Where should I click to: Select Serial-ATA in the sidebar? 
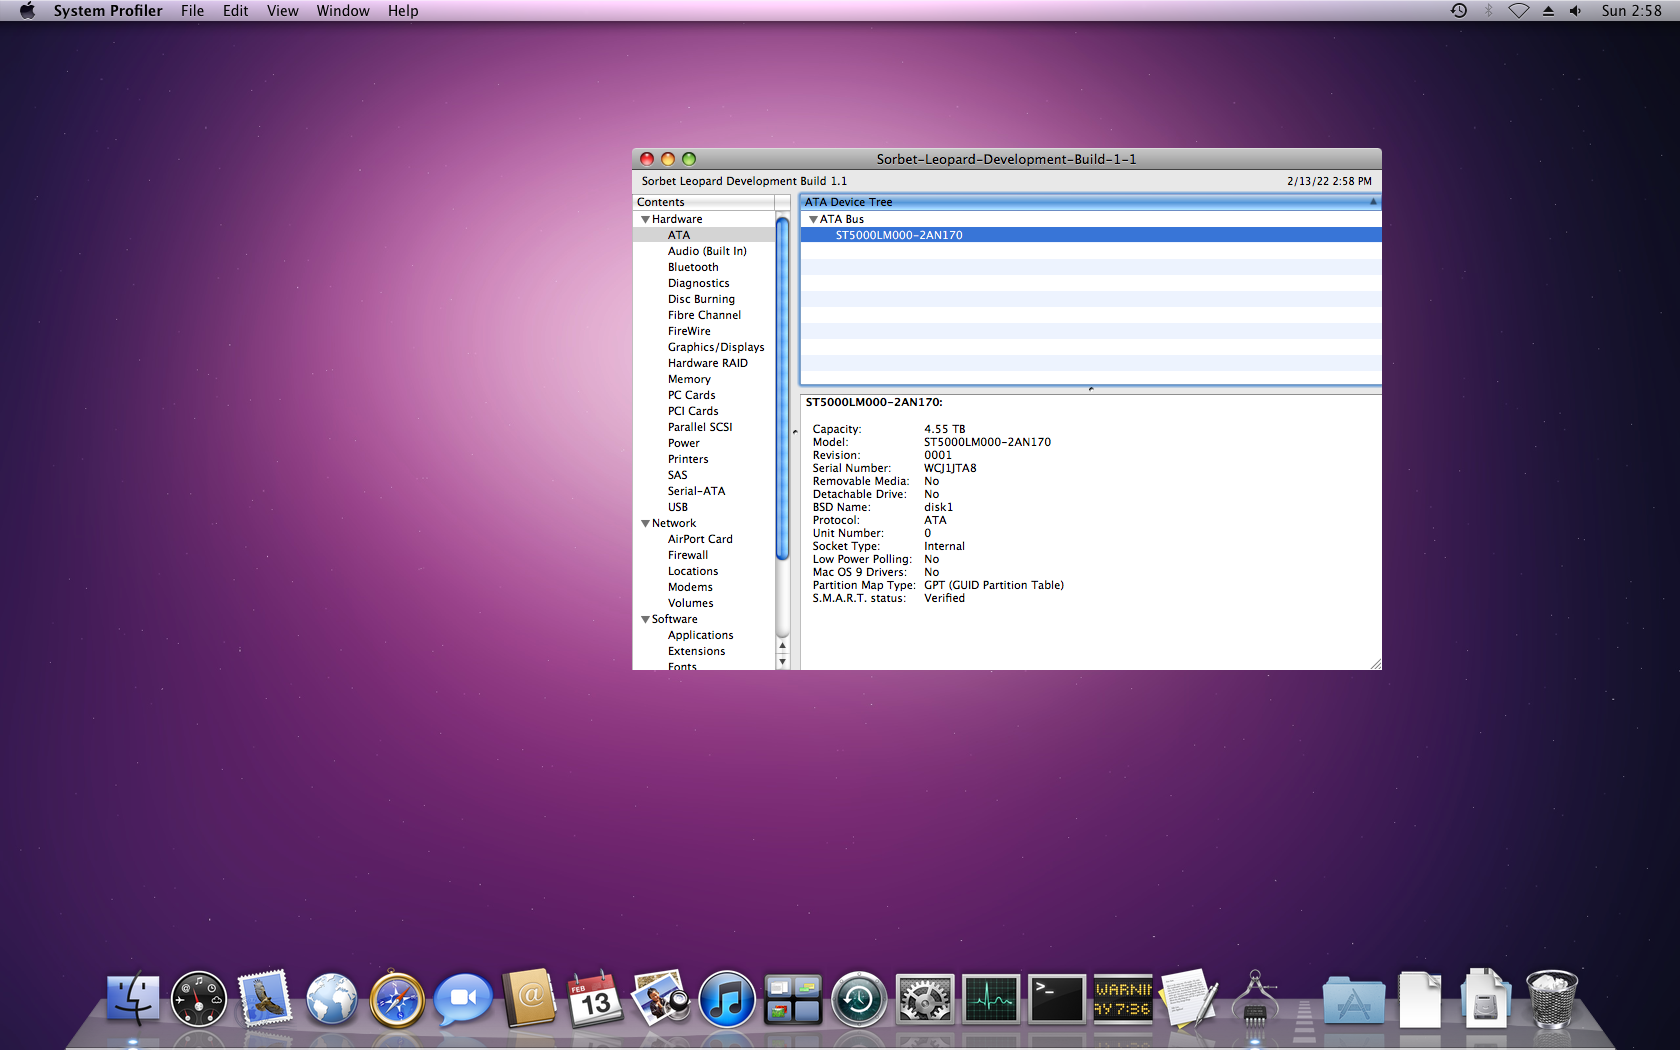point(696,491)
